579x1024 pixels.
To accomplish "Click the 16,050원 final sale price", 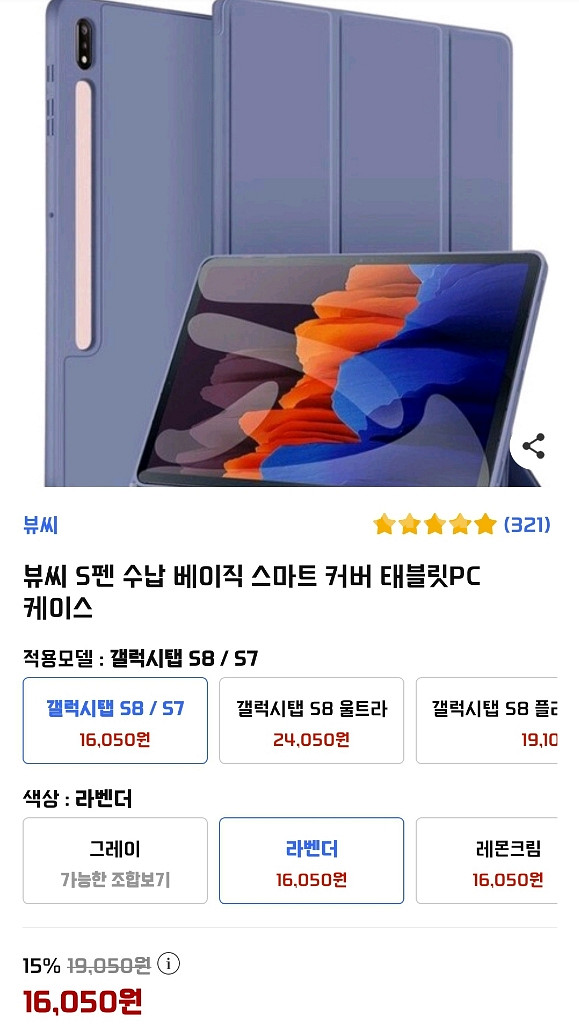I will (x=82, y=1001).
